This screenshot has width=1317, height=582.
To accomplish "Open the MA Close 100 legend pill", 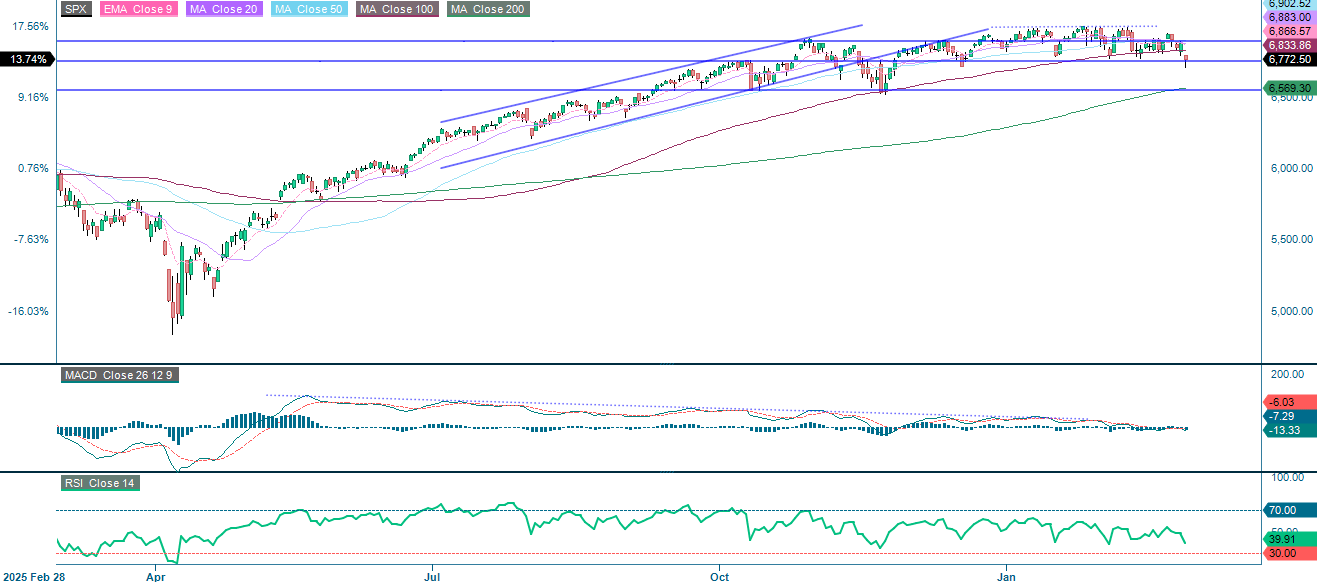I will tap(396, 9).
